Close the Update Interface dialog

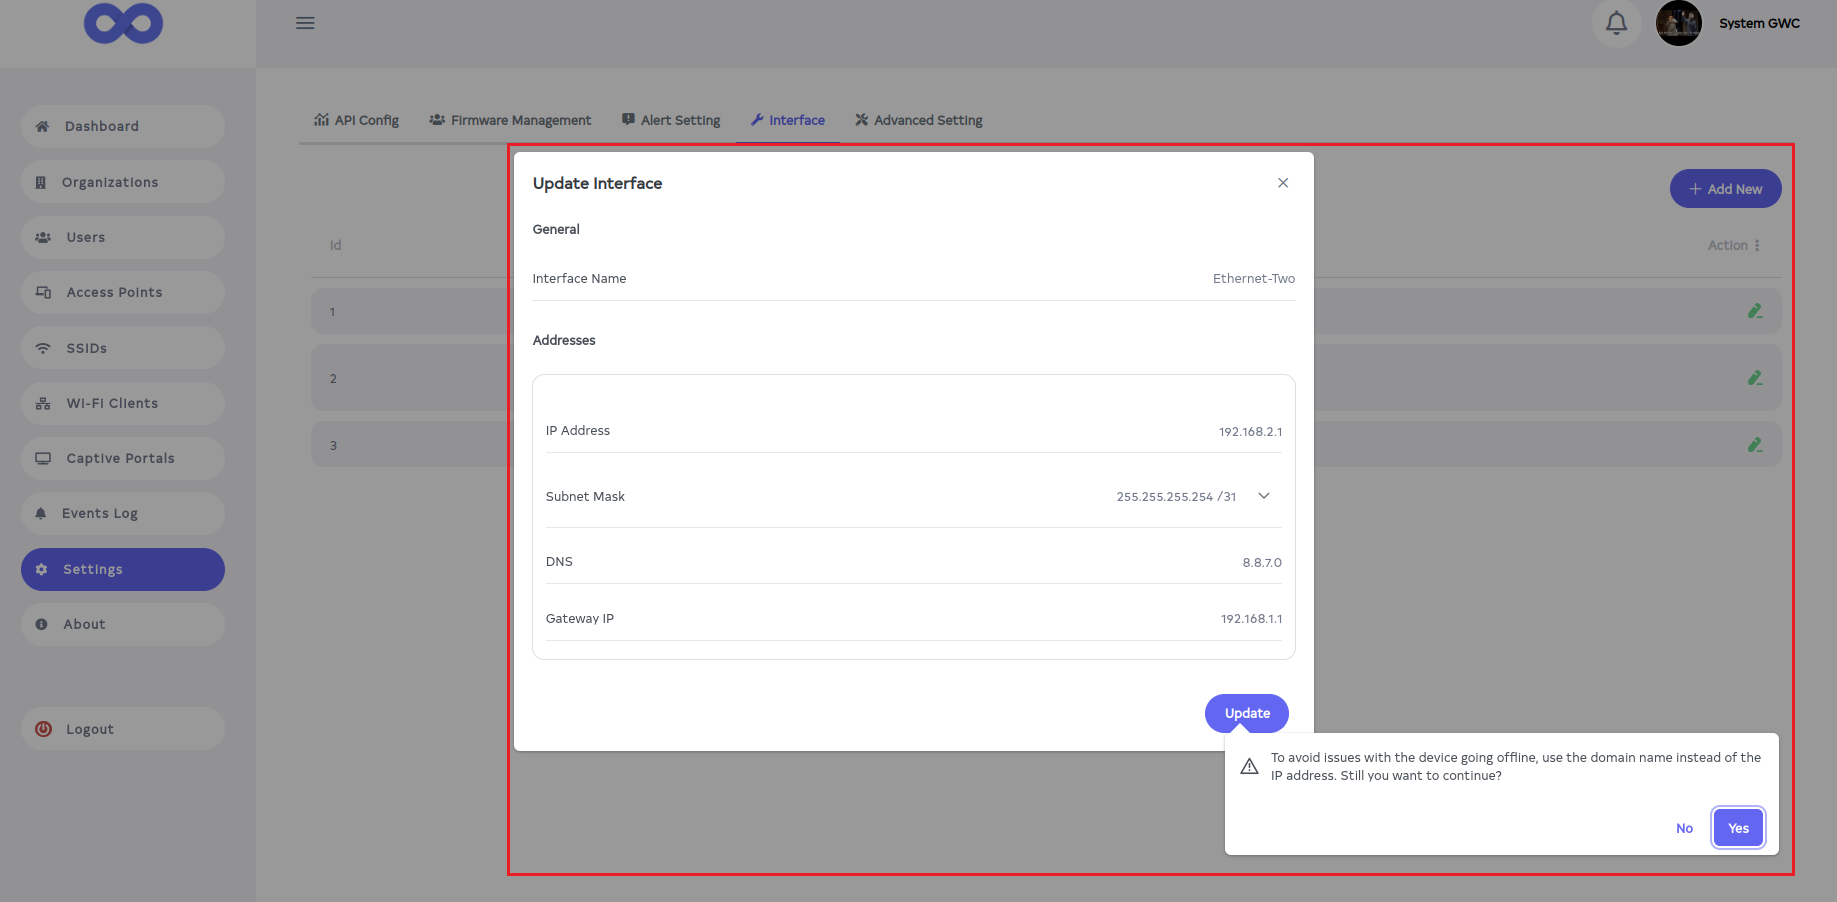pyautogui.click(x=1282, y=183)
